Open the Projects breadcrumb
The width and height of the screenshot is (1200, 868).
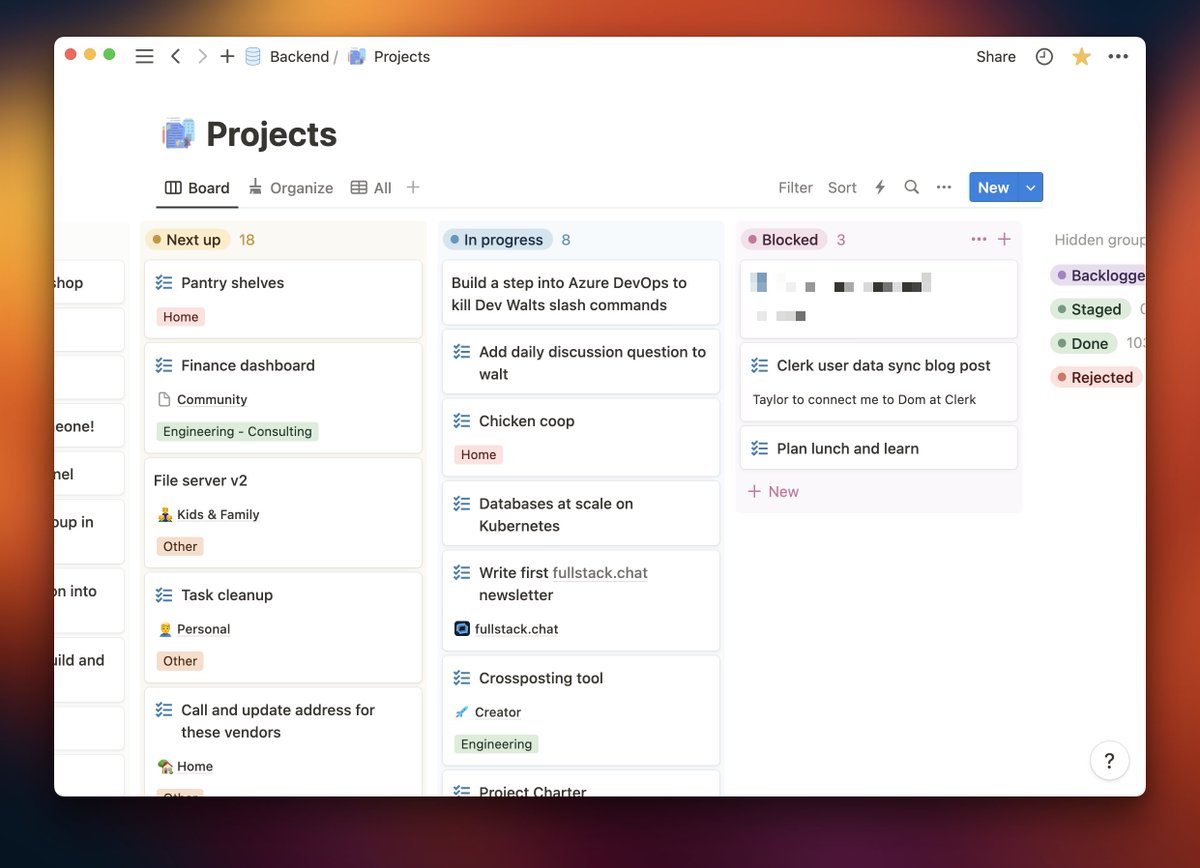click(401, 57)
